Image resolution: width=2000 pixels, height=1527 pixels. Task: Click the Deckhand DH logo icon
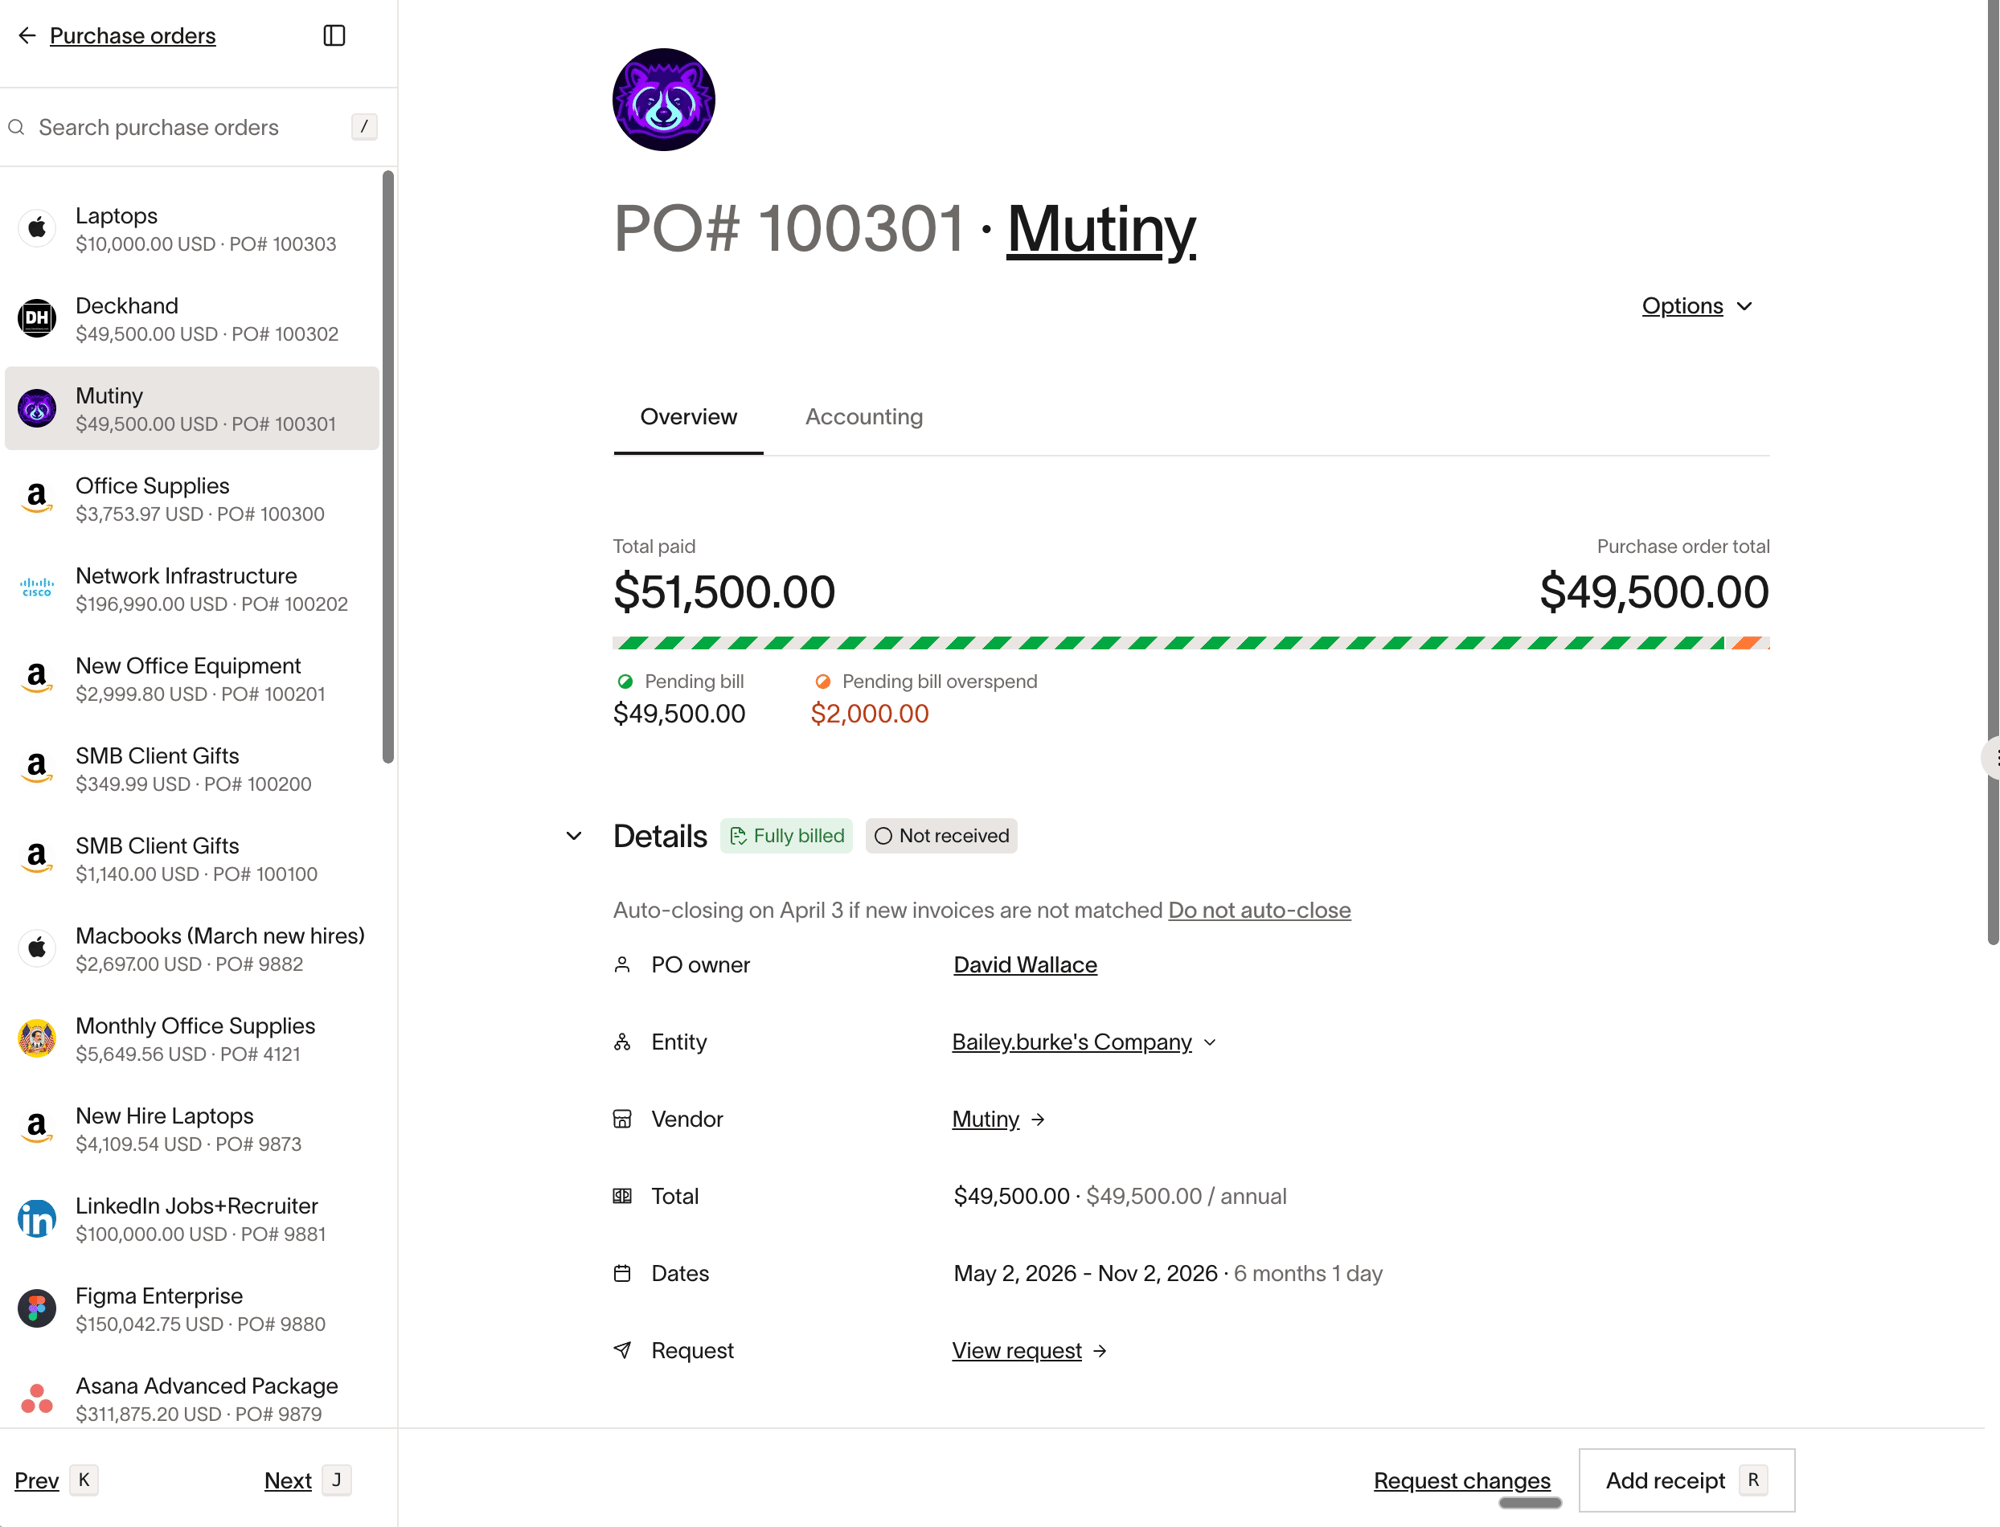(x=37, y=318)
